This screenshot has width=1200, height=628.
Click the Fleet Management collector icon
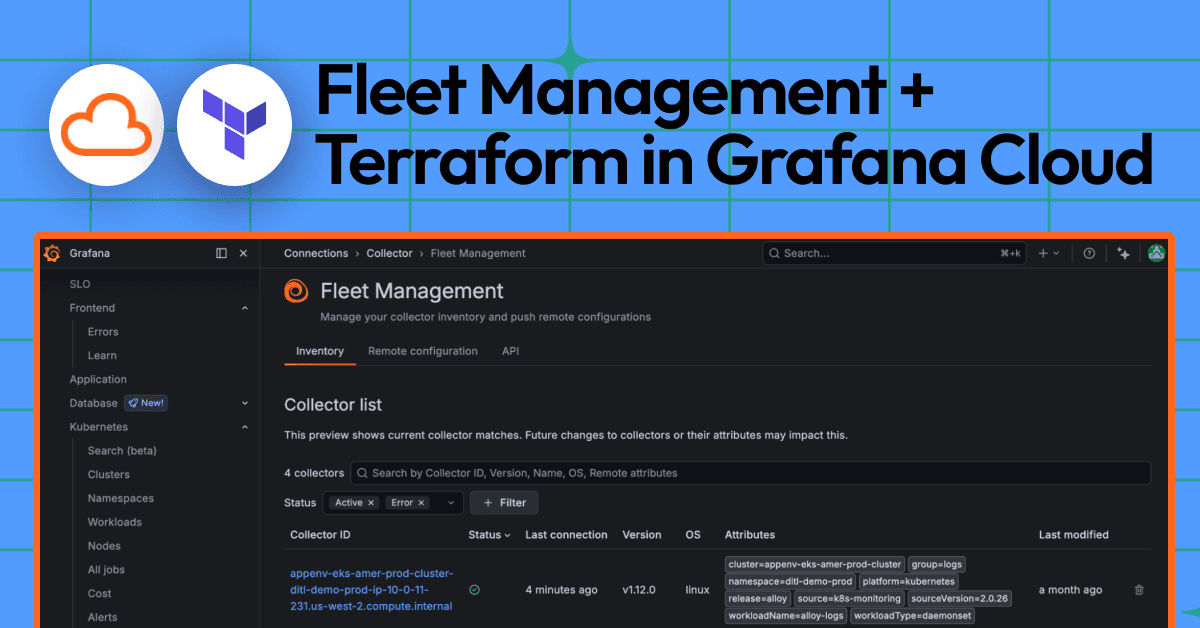[x=296, y=291]
